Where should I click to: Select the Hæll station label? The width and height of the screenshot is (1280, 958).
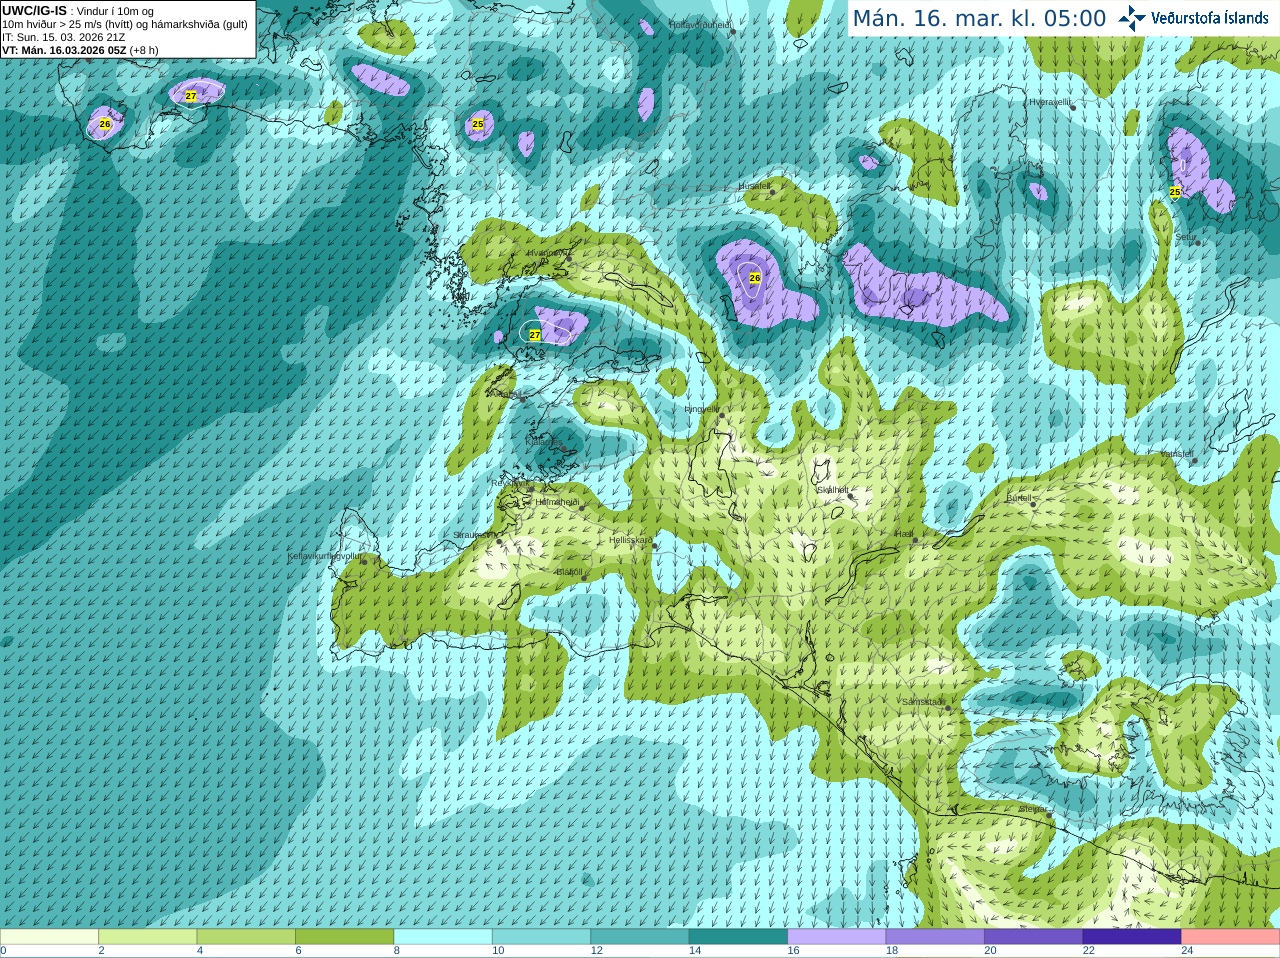click(x=903, y=535)
